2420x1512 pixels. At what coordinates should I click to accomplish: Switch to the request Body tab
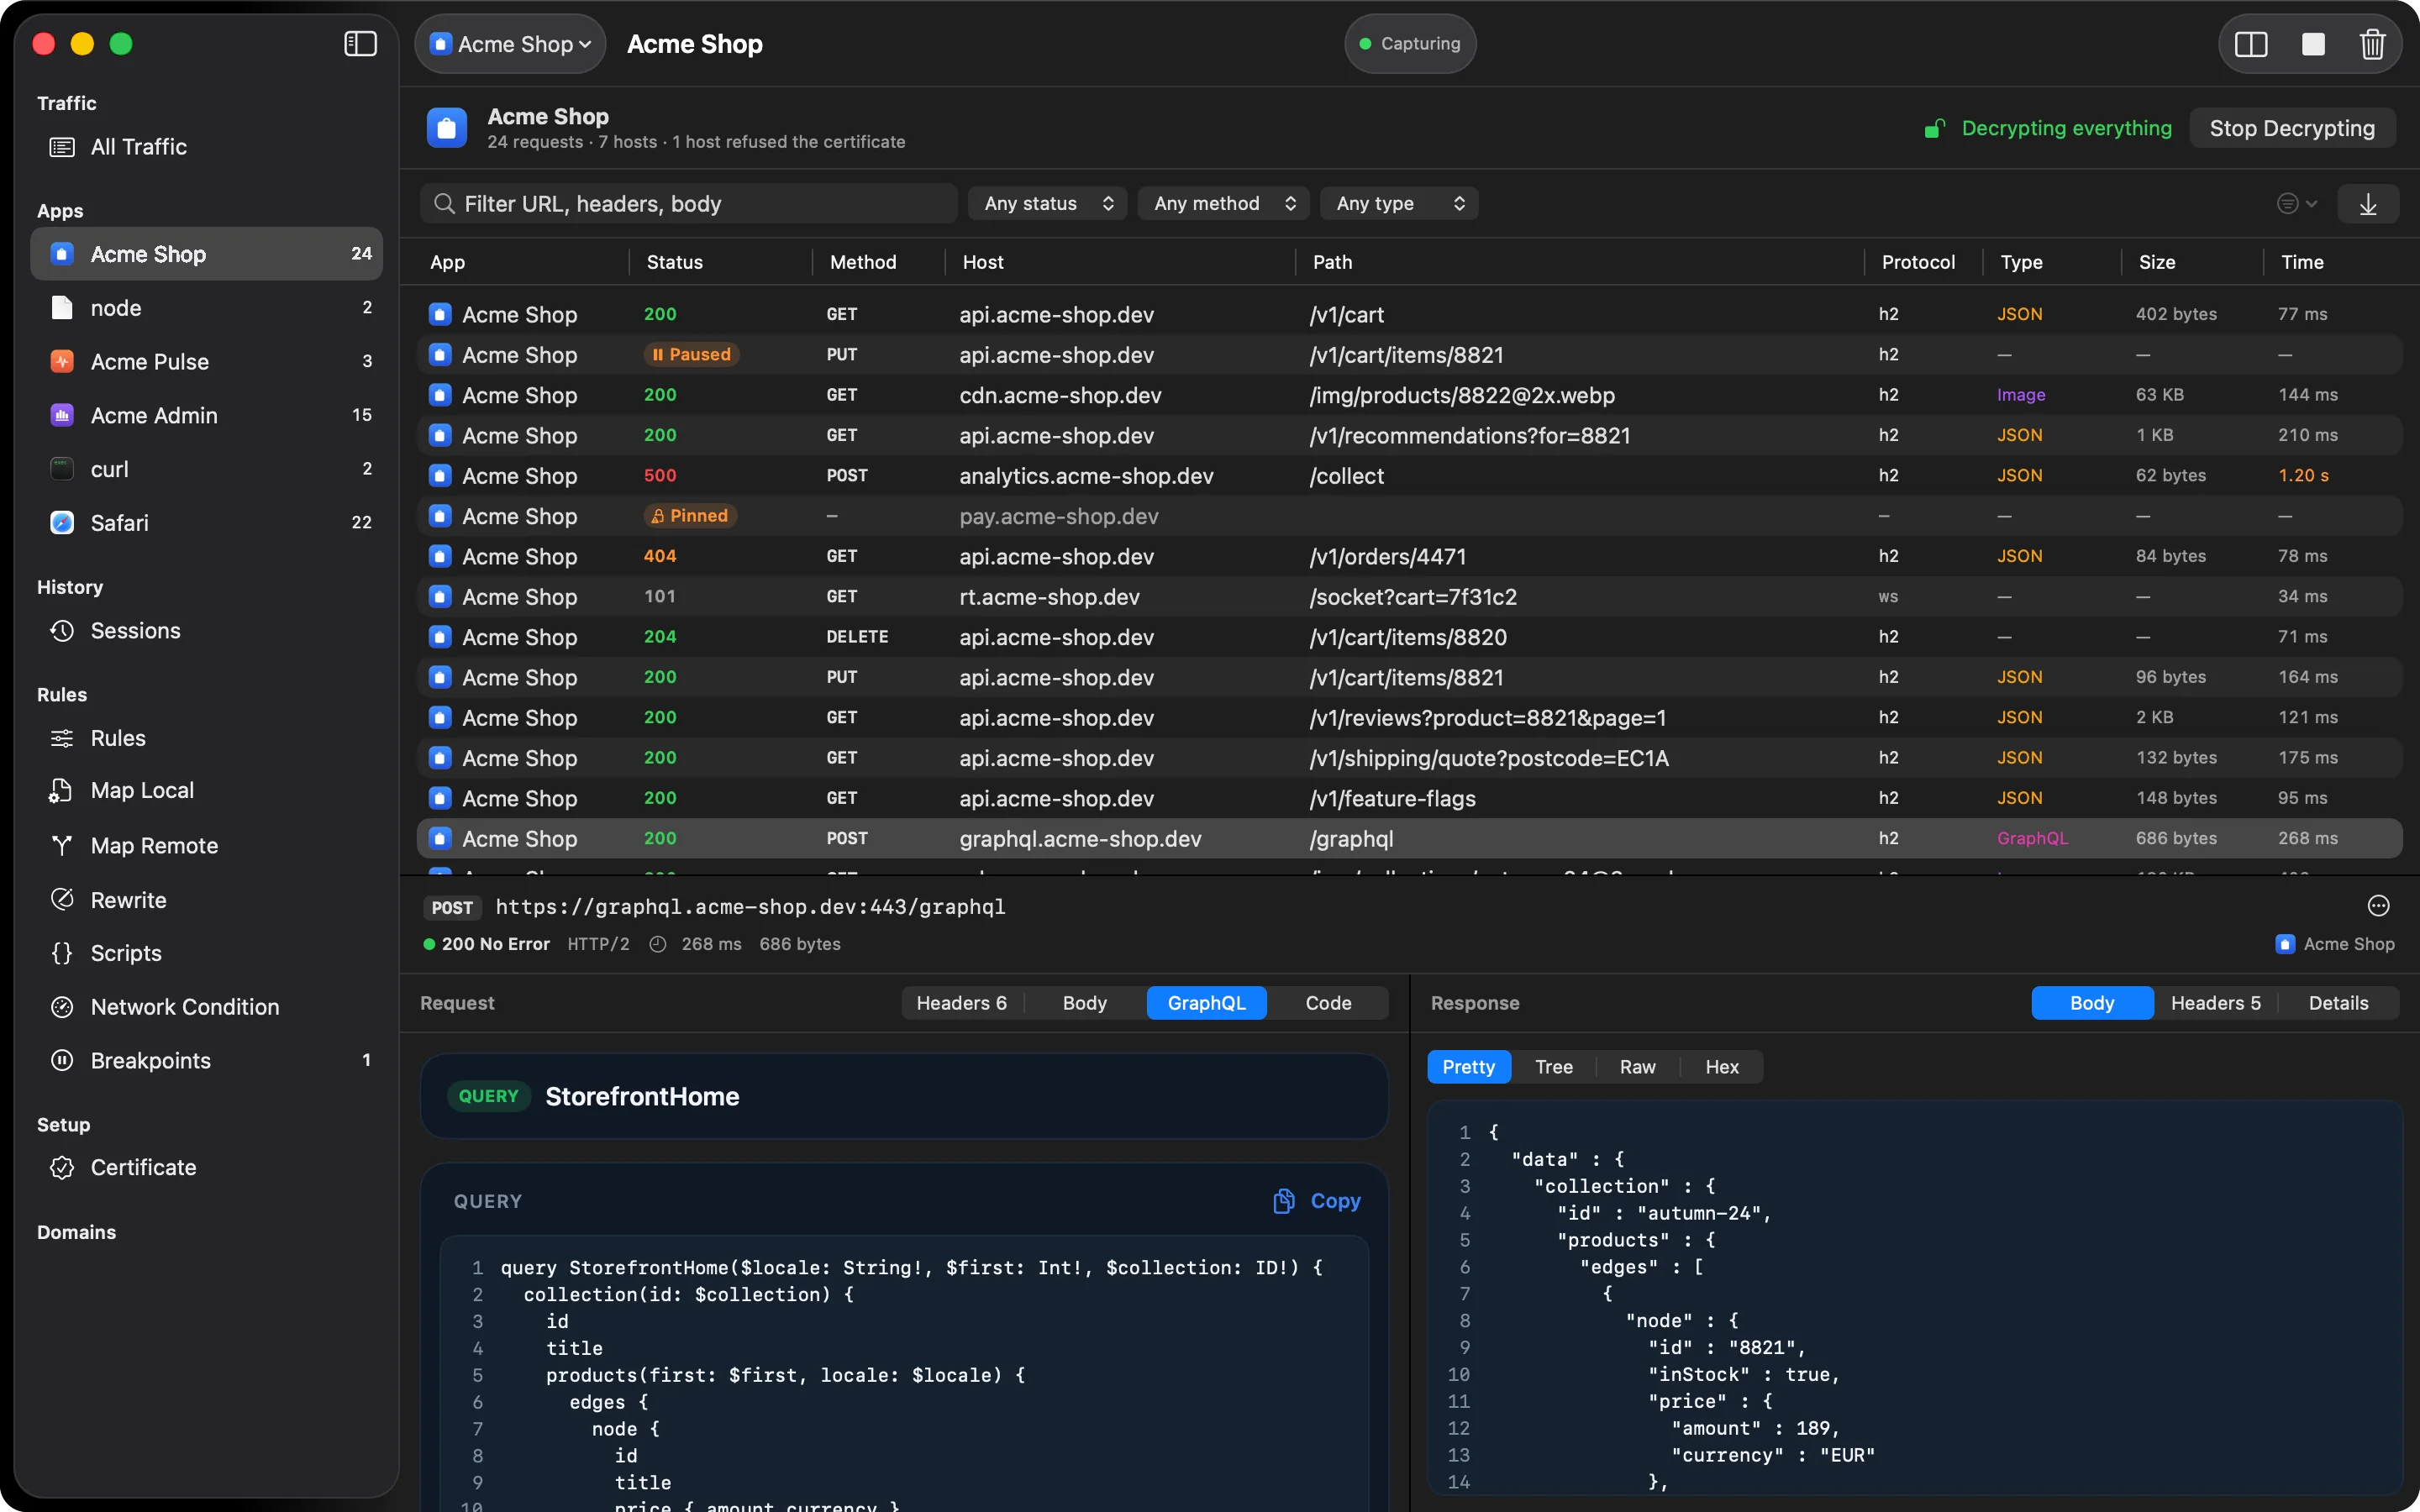tap(1084, 1003)
